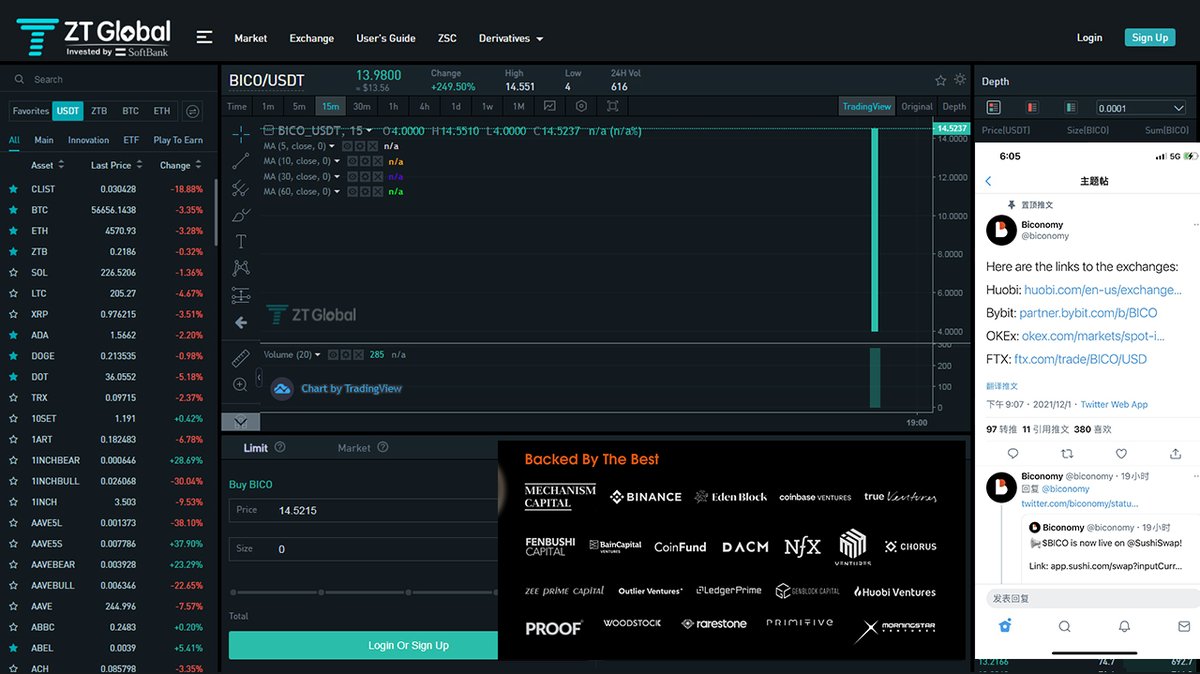
Task: Switch theme with the sun icon
Action: coord(960,80)
